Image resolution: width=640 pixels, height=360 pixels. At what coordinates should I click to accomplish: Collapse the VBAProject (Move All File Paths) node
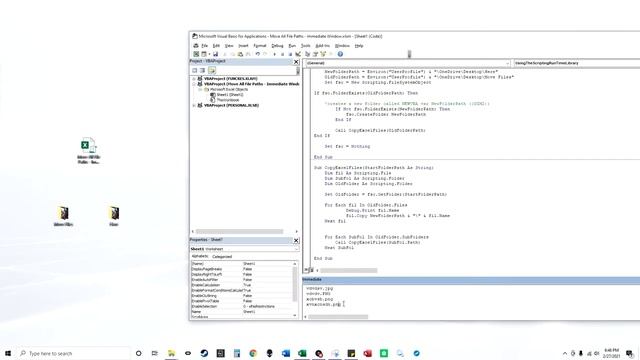[194, 84]
